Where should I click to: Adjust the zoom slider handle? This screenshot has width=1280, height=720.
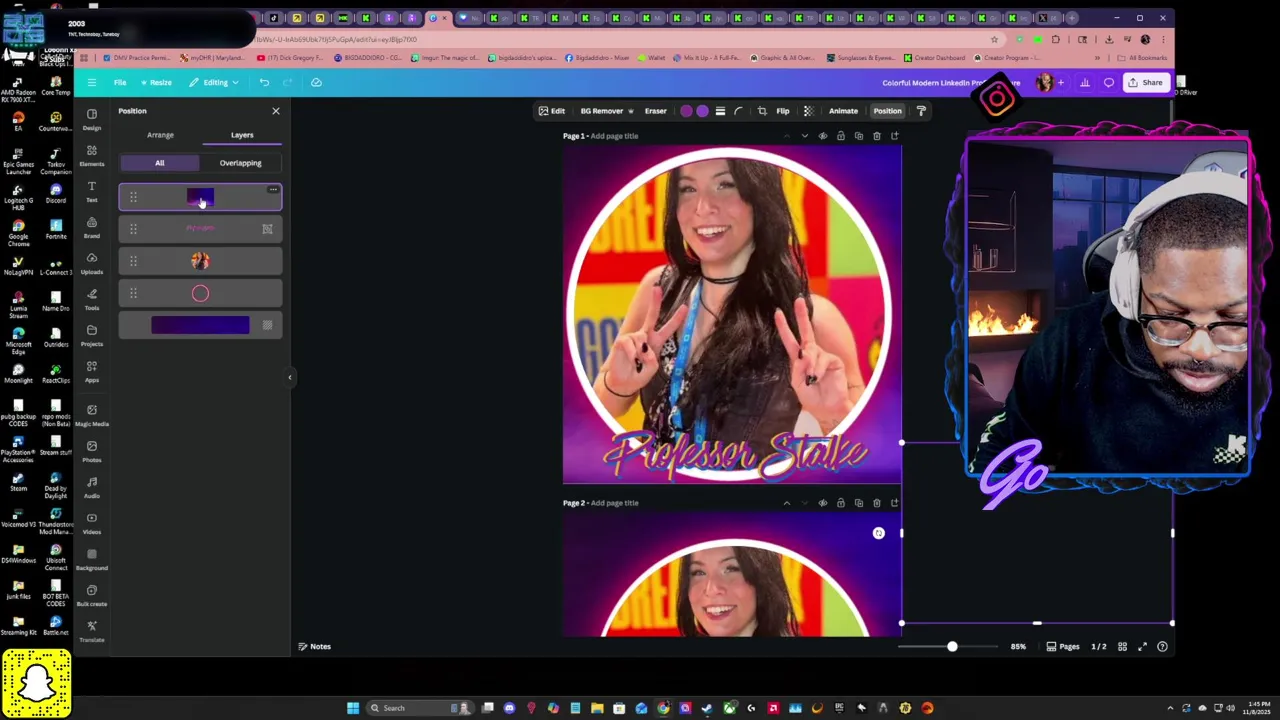tap(952, 647)
